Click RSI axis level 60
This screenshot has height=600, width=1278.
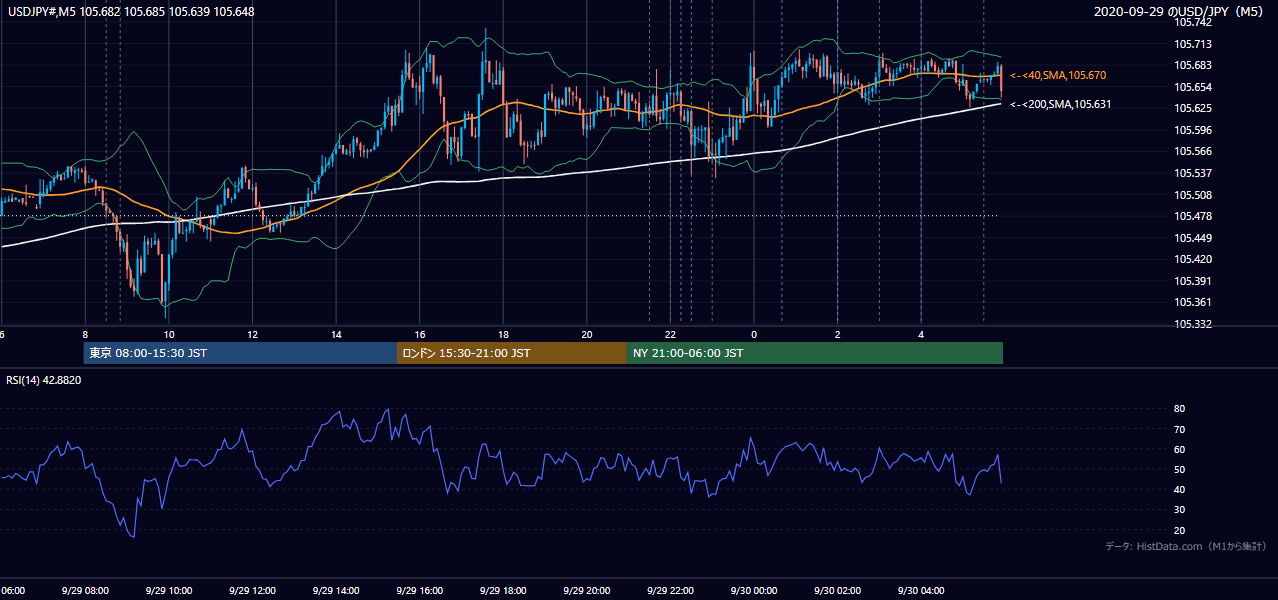pyautogui.click(x=1180, y=449)
